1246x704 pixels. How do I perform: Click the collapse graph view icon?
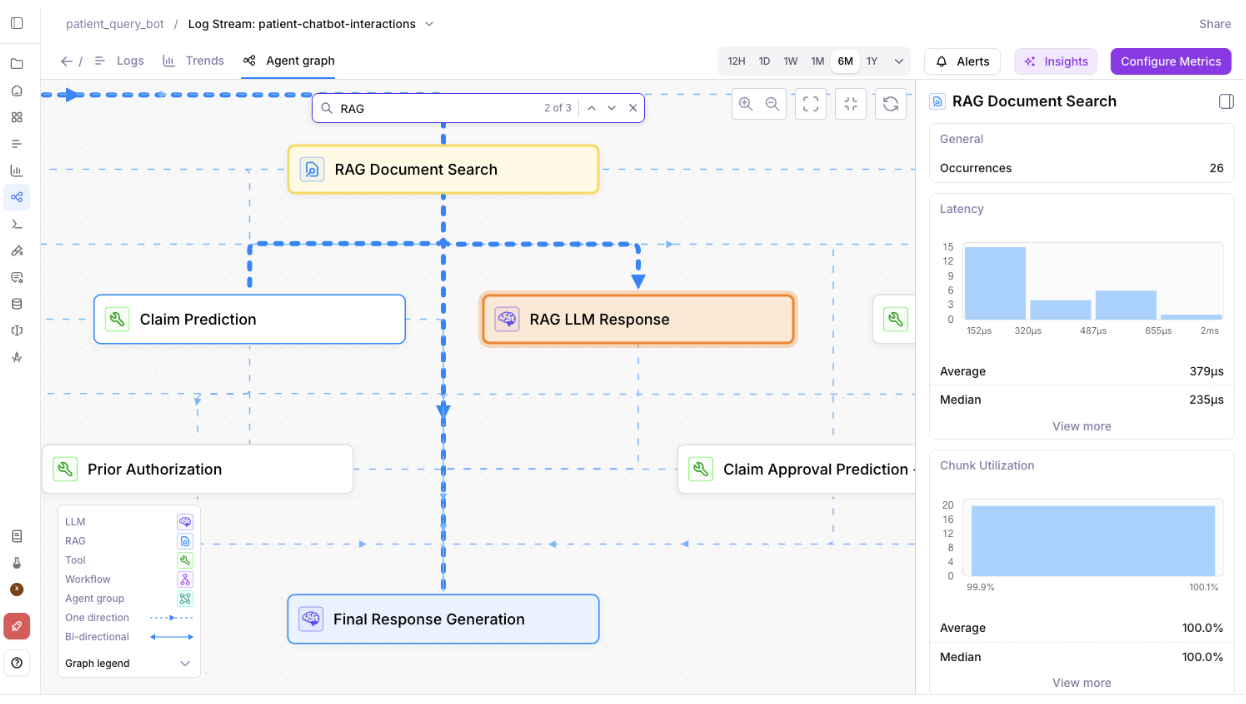coord(851,103)
